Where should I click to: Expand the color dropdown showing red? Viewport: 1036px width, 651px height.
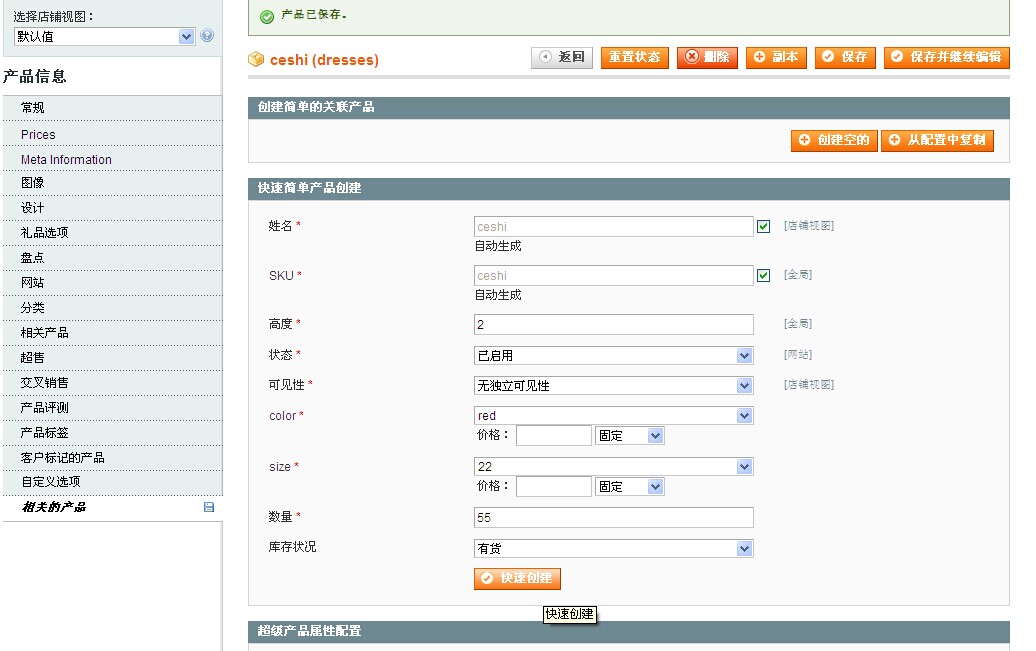[613, 416]
